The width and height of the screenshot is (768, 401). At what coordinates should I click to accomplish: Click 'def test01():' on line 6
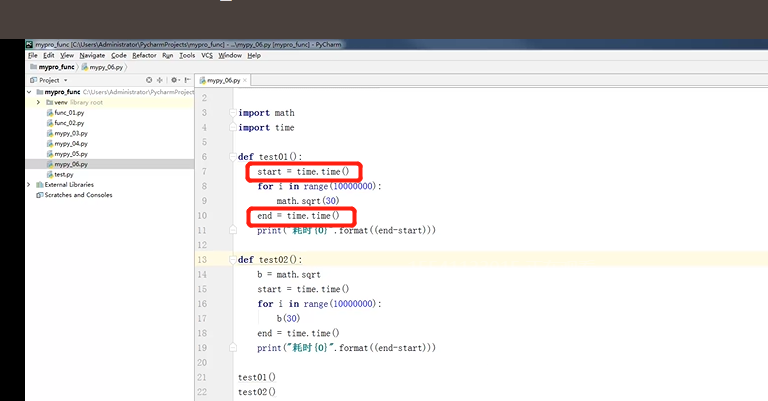[x=270, y=157]
